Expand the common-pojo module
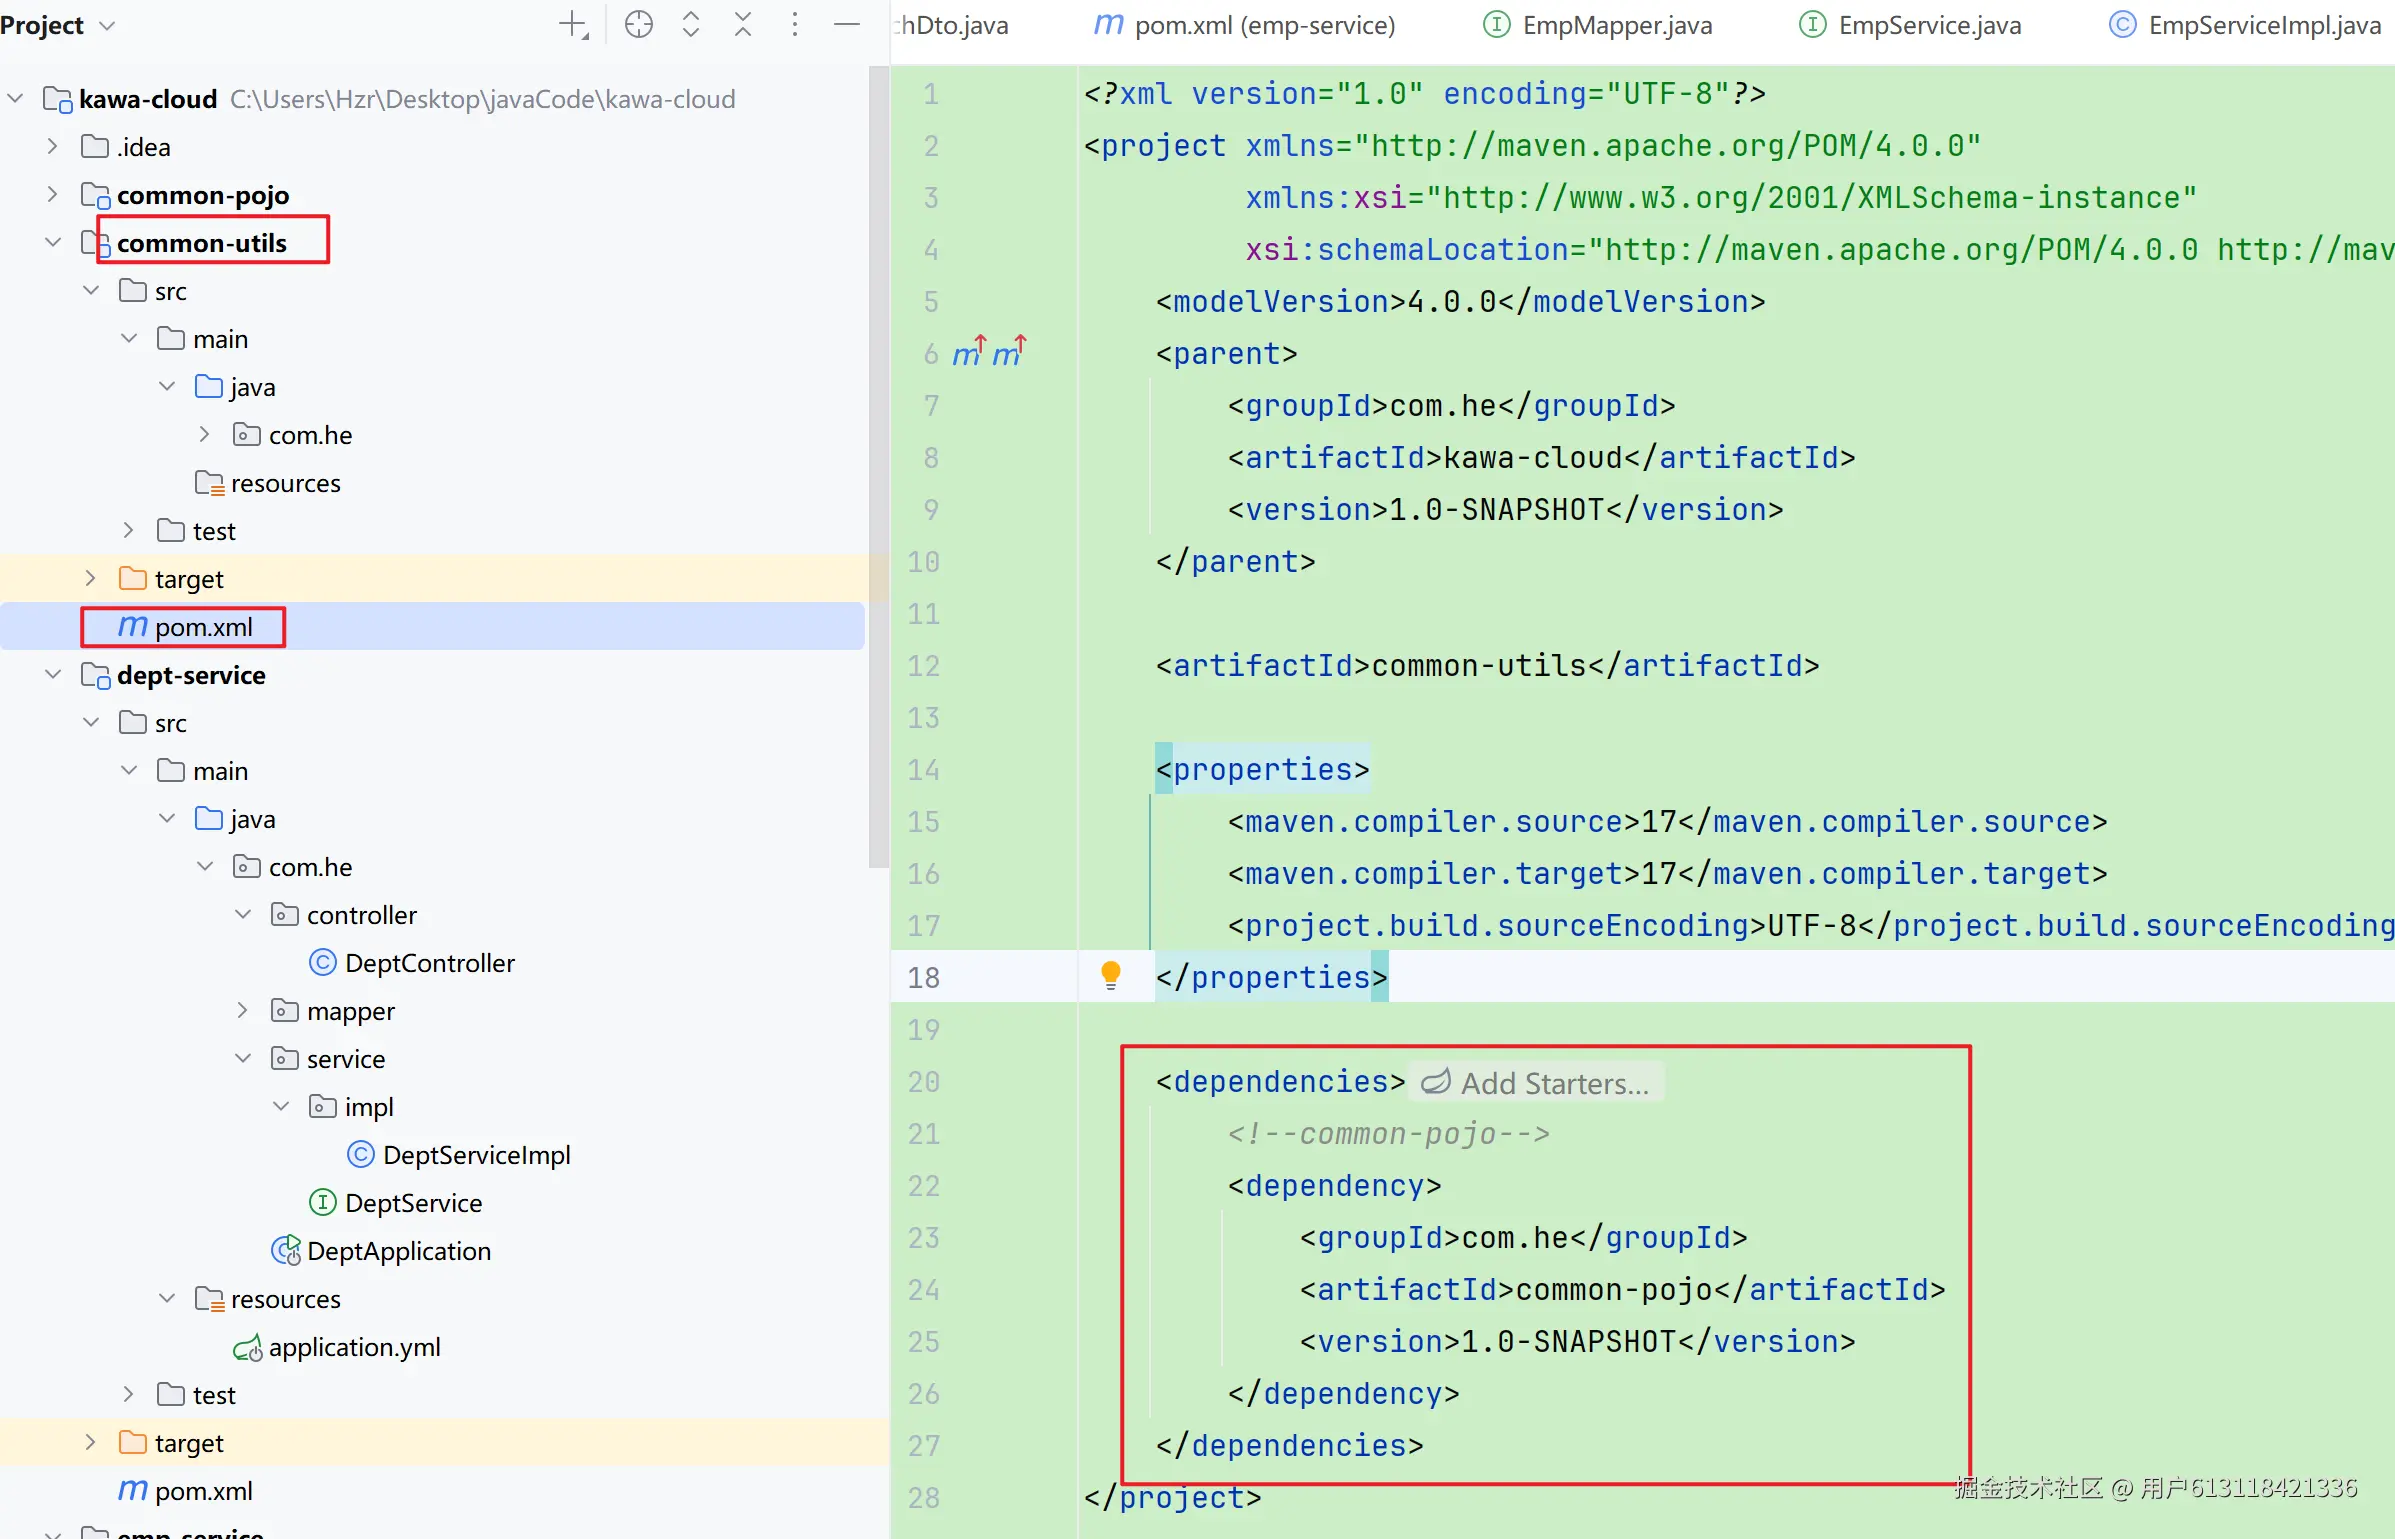The height and width of the screenshot is (1539, 2395). point(53,195)
